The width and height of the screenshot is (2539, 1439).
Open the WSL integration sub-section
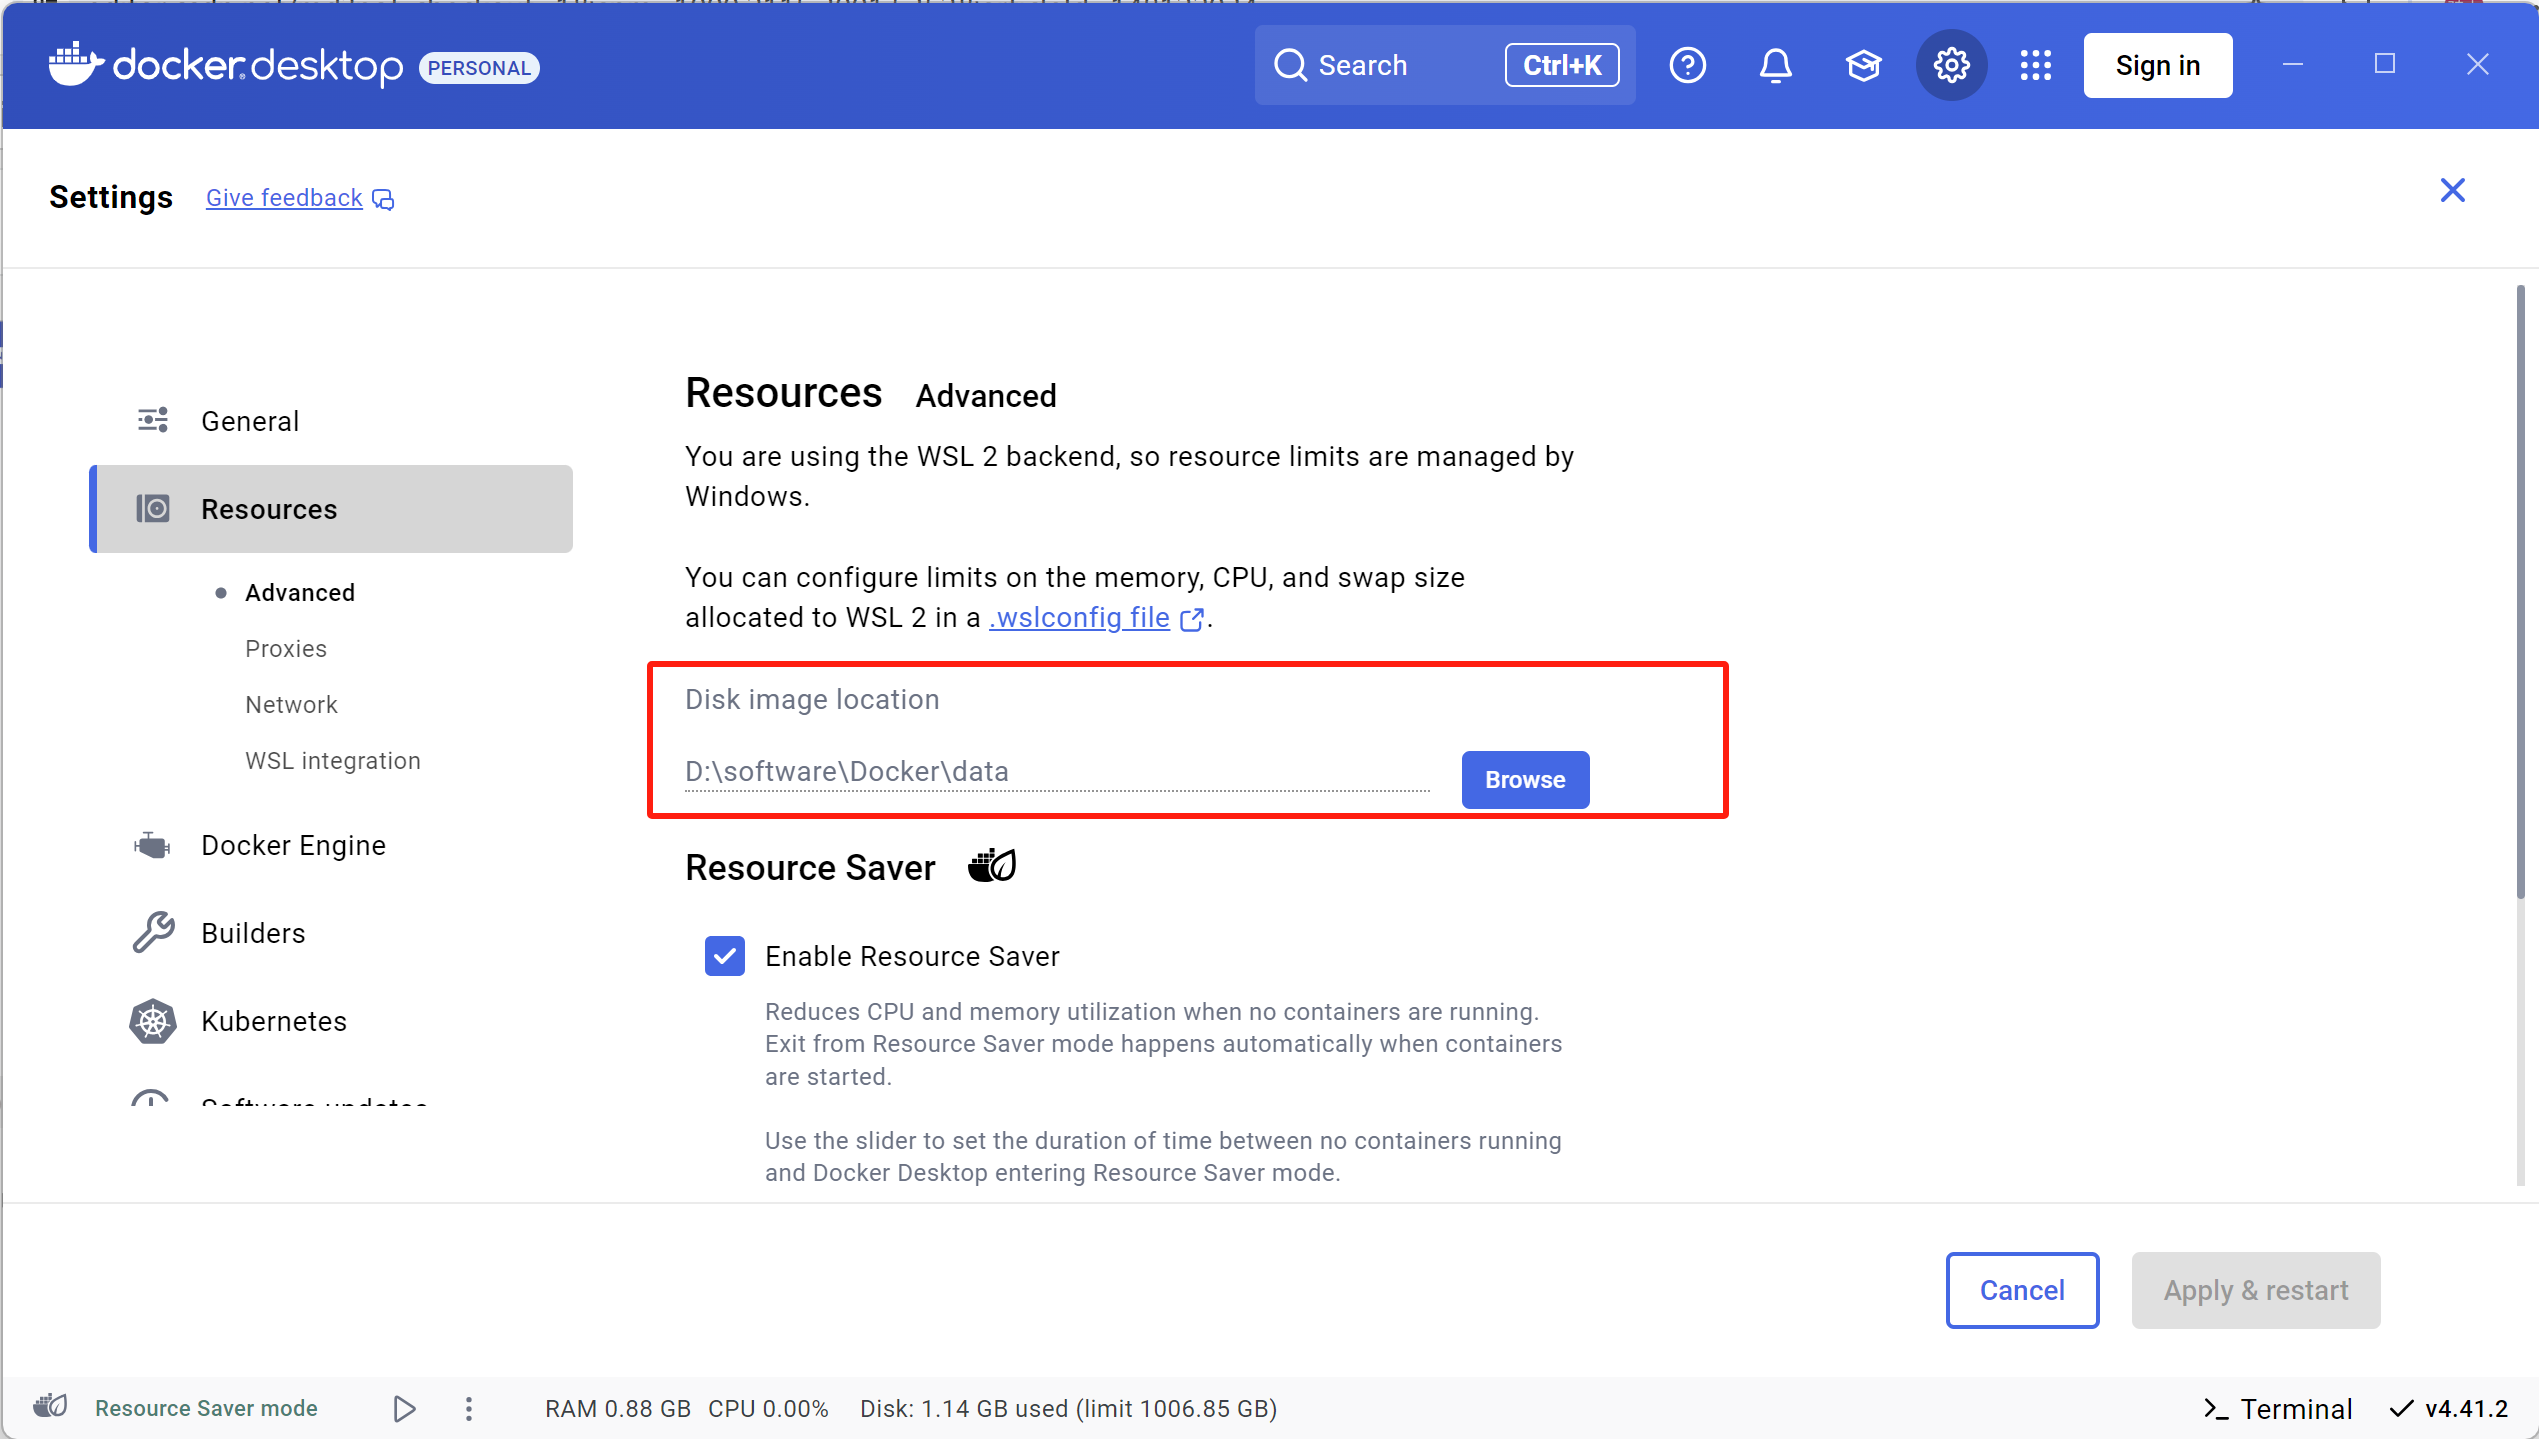coord(332,760)
